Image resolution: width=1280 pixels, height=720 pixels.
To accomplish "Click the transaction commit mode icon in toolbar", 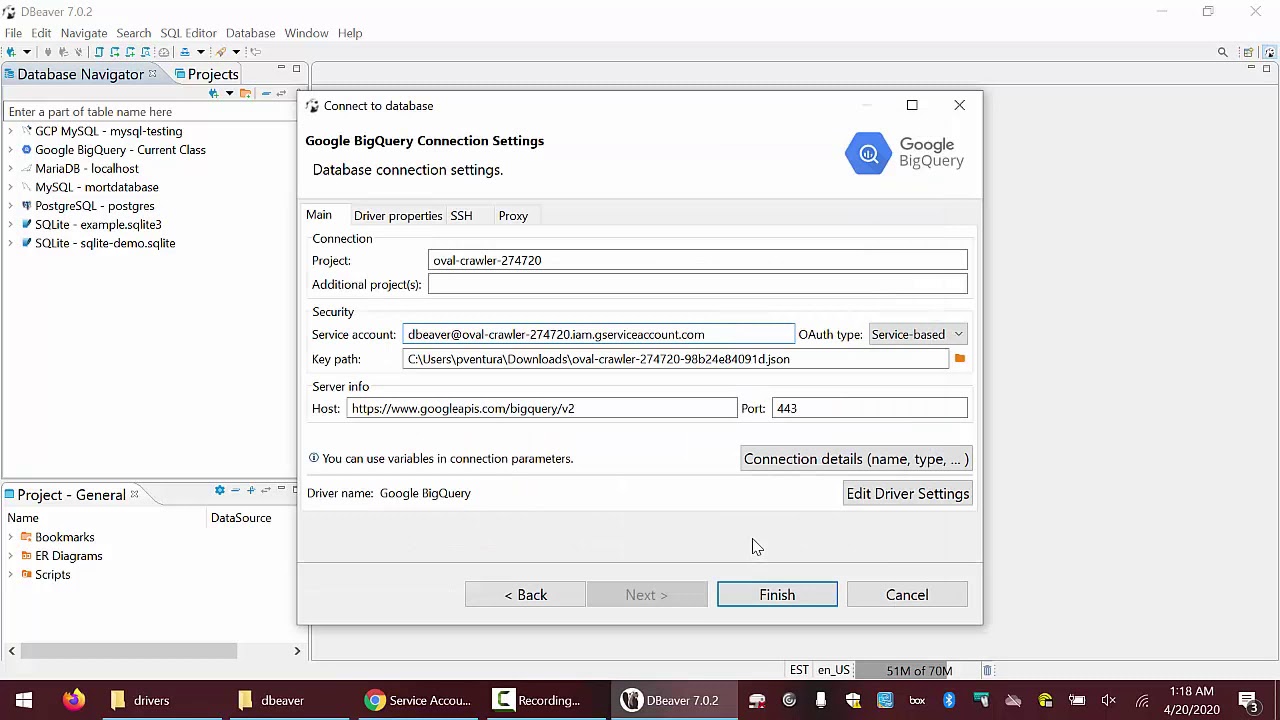I will pos(185,52).
